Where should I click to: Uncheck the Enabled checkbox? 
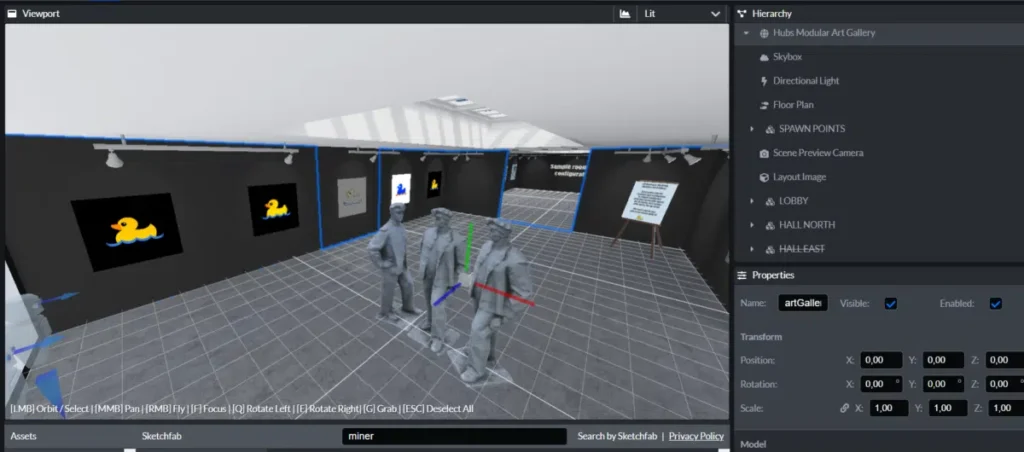tap(995, 304)
